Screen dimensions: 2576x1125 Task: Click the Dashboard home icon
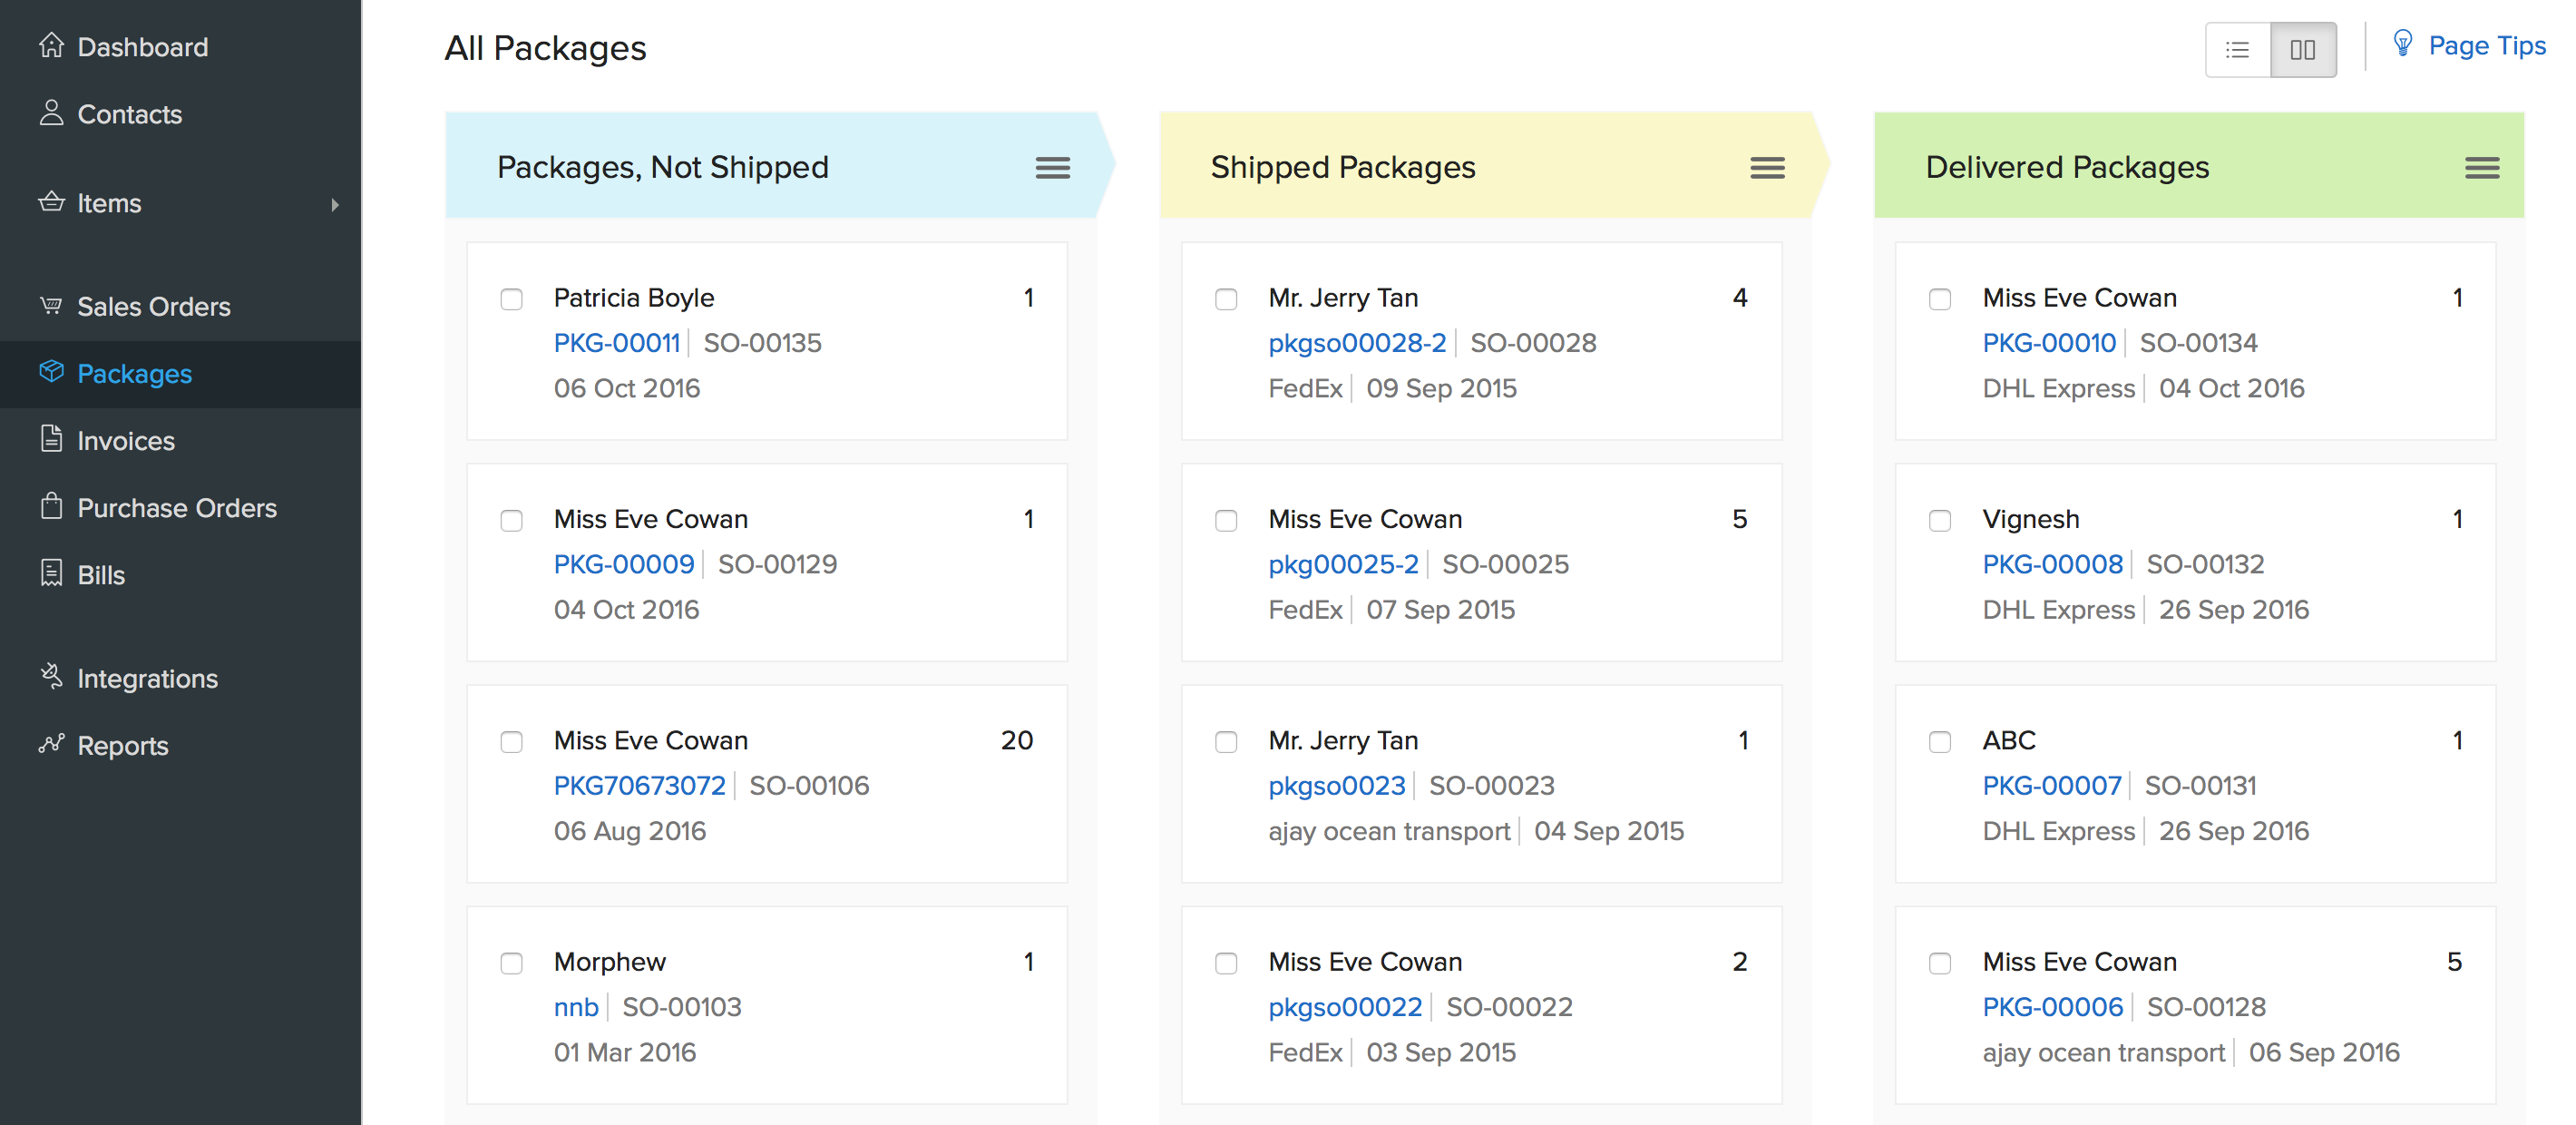(51, 46)
